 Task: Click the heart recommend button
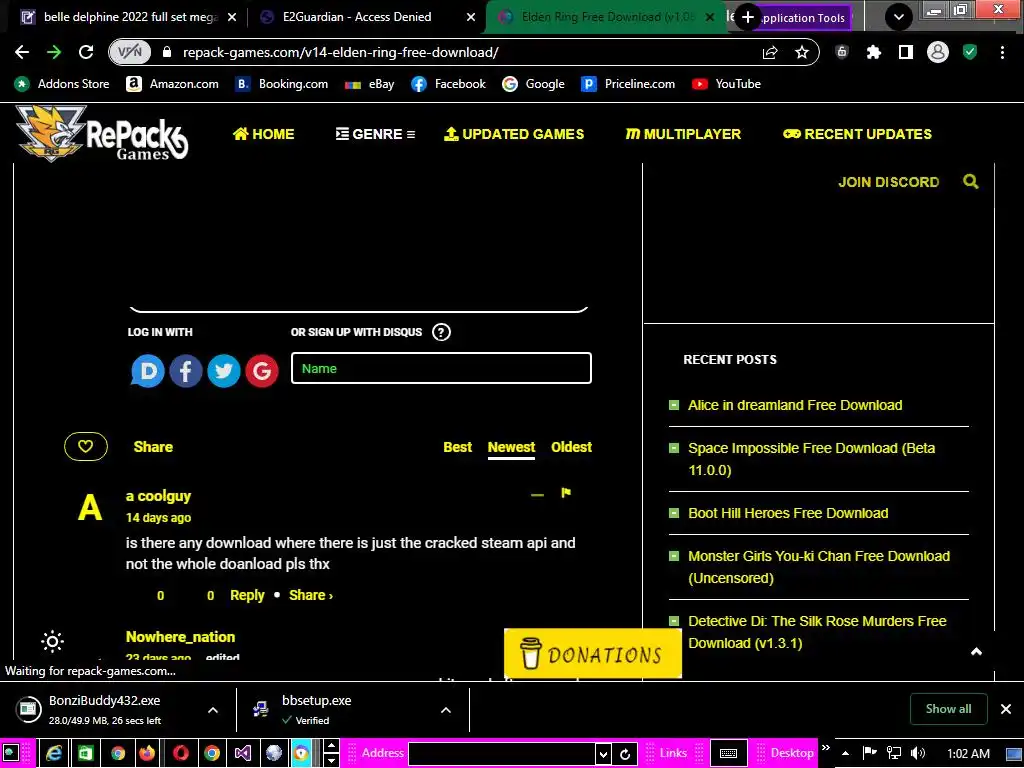point(86,447)
